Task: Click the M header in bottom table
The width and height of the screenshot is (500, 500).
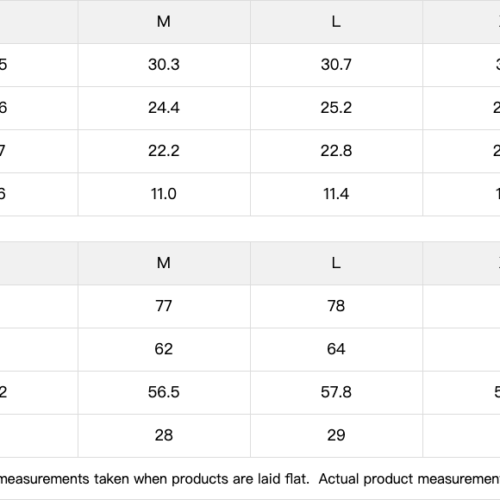Action: point(164,263)
